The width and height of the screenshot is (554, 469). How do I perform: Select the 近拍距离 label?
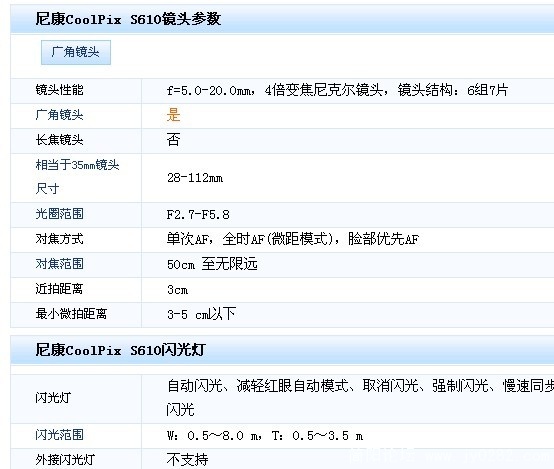pyautogui.click(x=59, y=289)
